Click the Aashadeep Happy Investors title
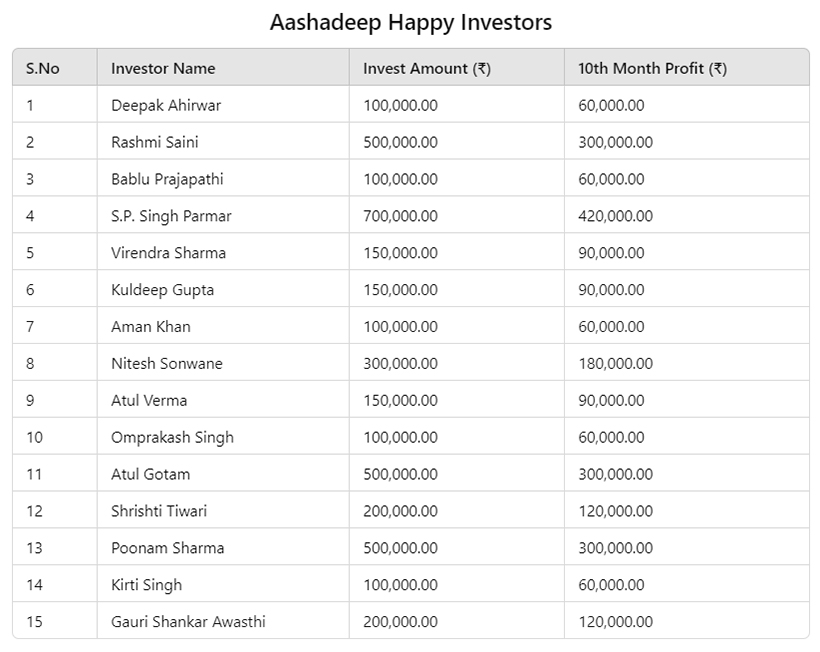This screenshot has height=652, width=820. (x=411, y=22)
